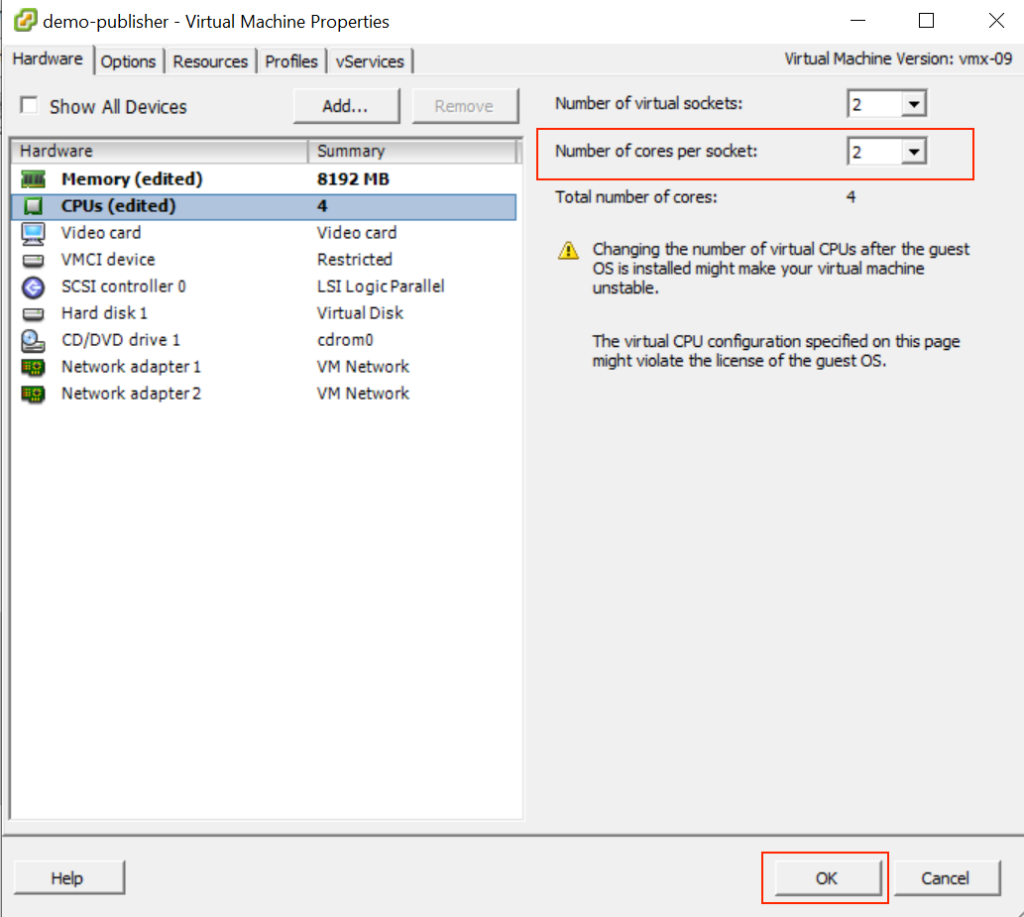Viewport: 1024px width, 917px height.
Task: Open the cores per socket dropdown
Action: pyautogui.click(x=915, y=151)
